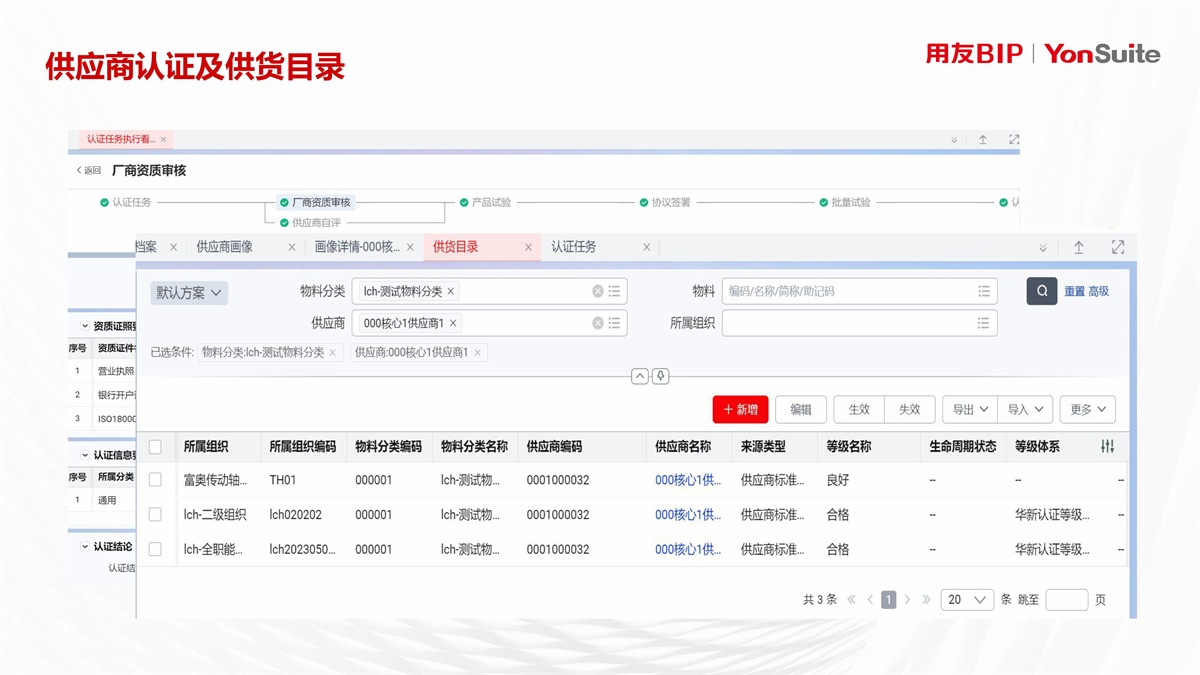The width and height of the screenshot is (1200, 675).
Task: Select the lch-二级组织 row checkbox
Action: pyautogui.click(x=155, y=514)
